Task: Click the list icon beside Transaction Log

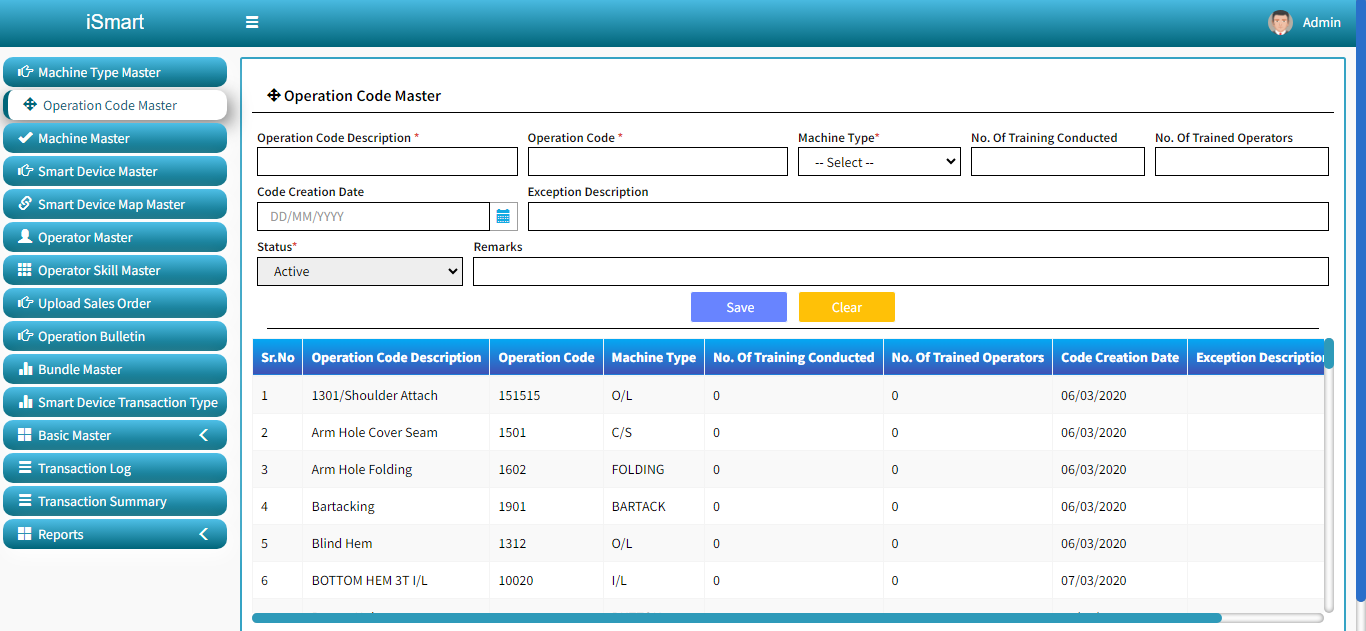Action: tap(25, 468)
